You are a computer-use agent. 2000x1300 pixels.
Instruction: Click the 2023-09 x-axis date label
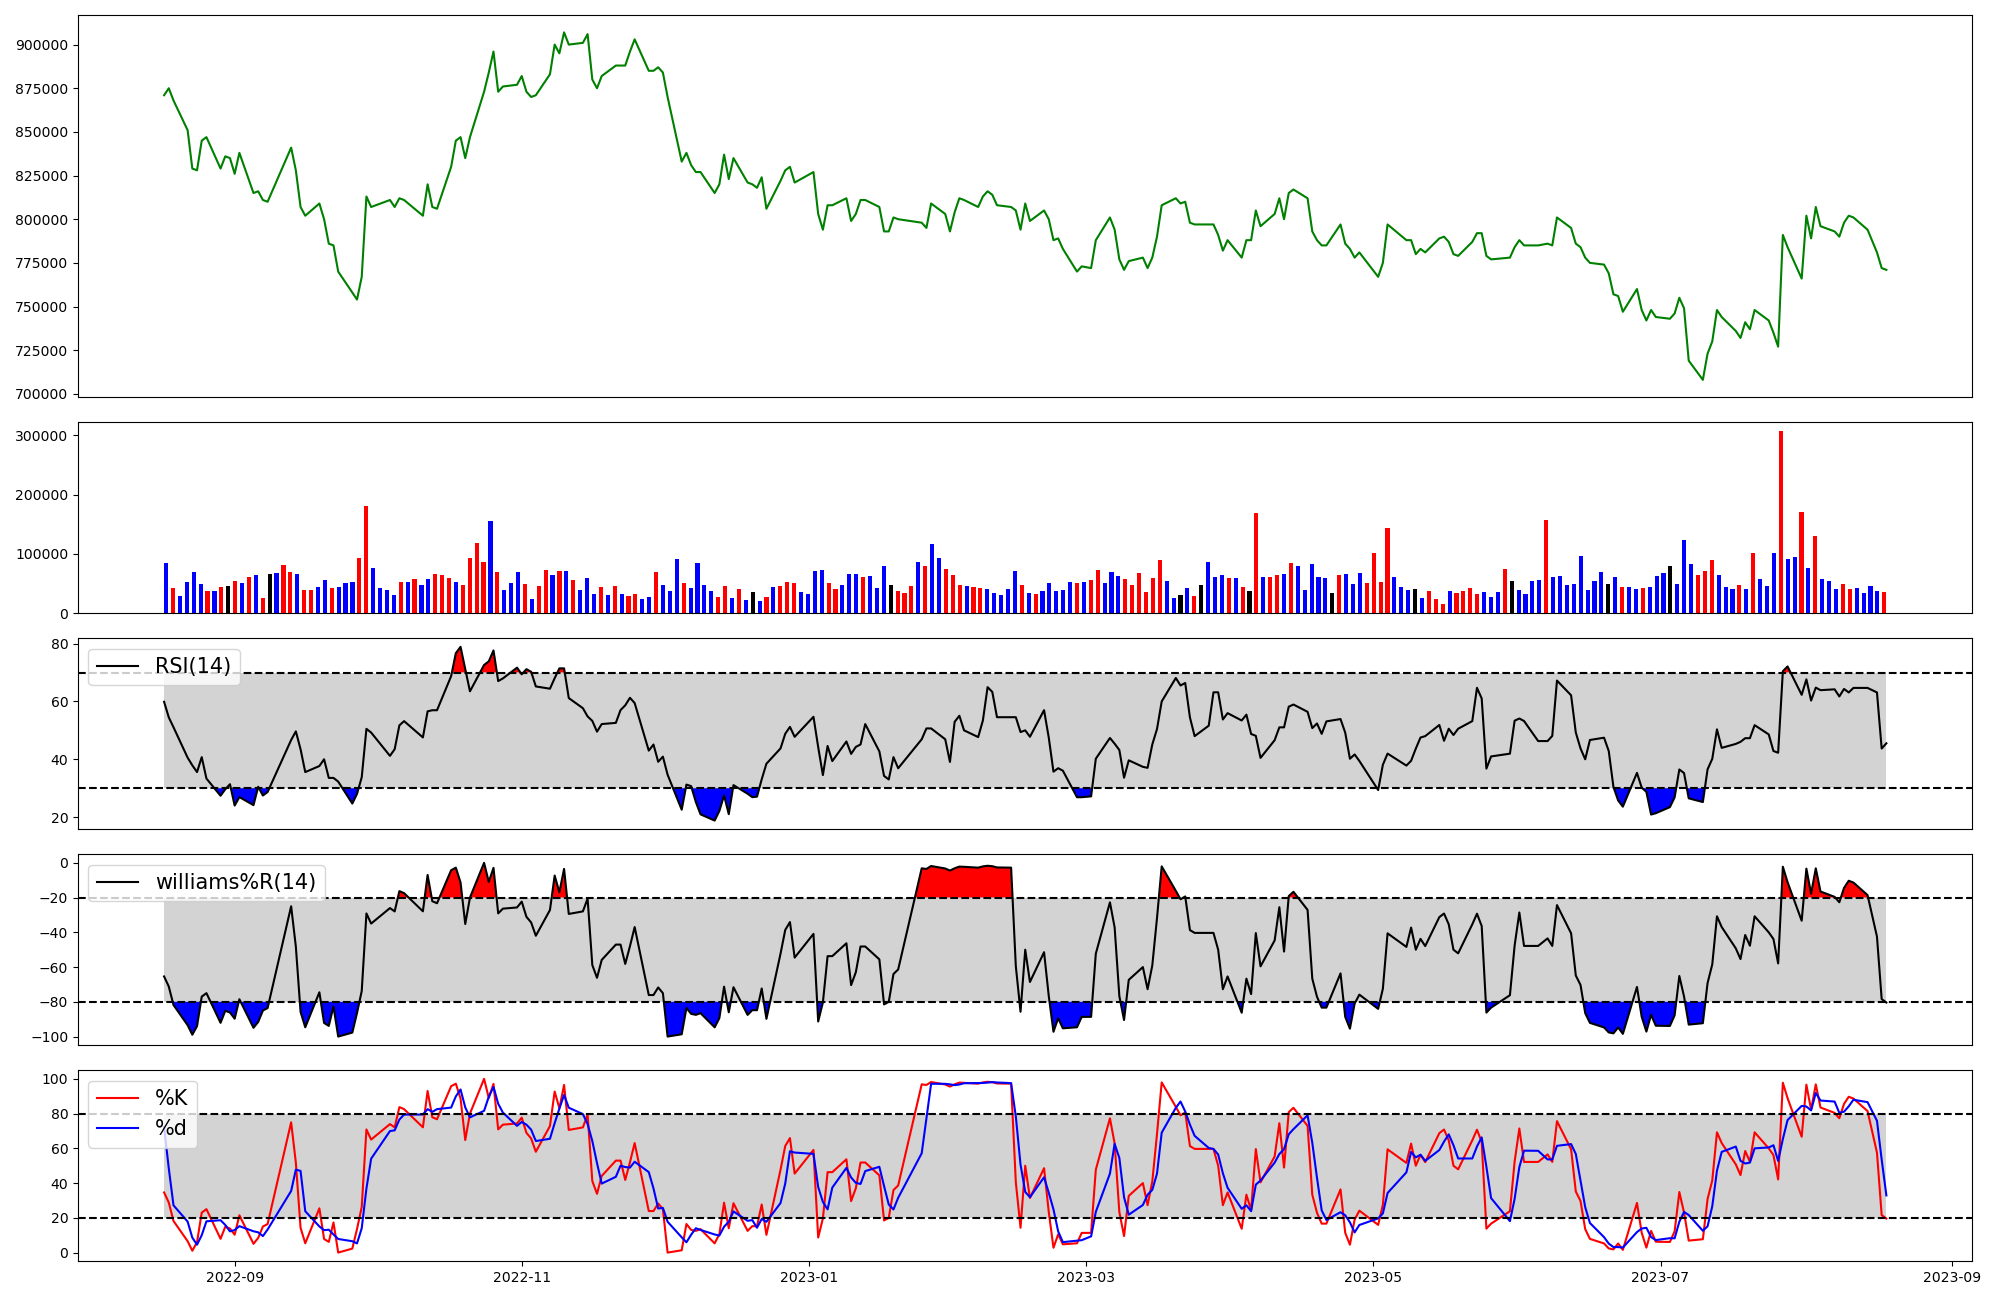[1951, 1277]
